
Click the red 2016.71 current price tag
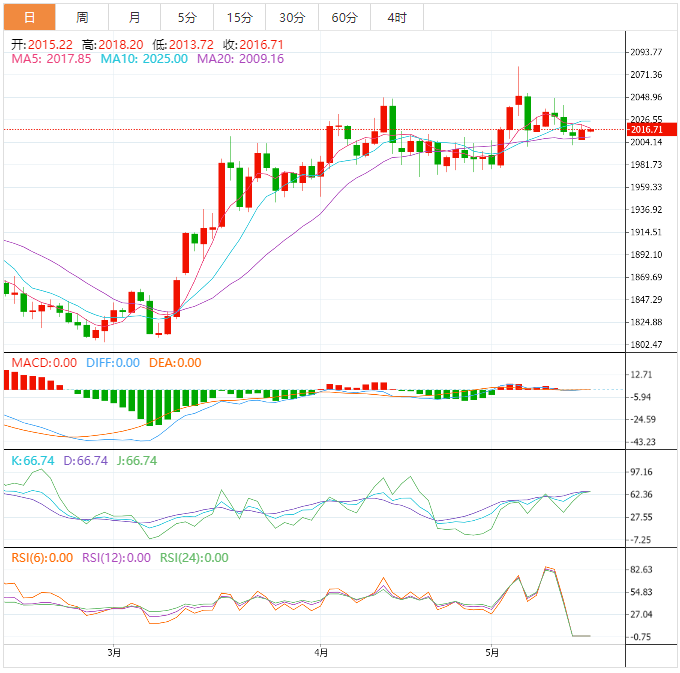pos(648,130)
